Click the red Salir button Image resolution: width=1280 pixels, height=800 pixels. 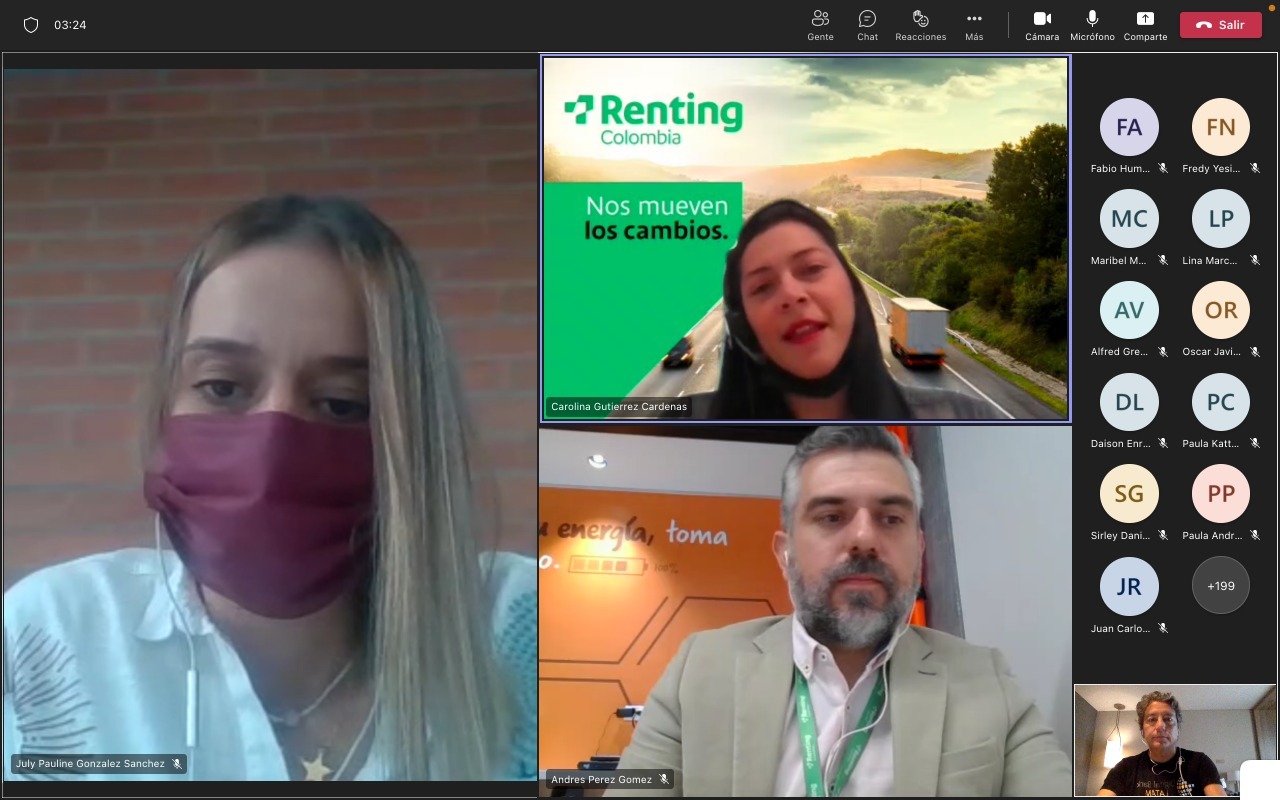click(x=1220, y=25)
